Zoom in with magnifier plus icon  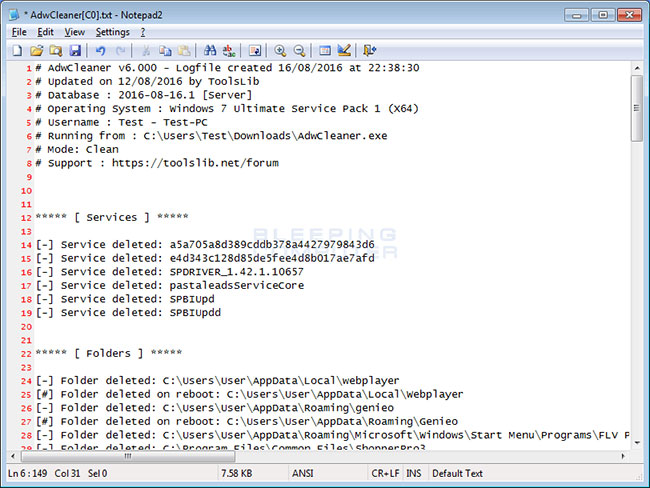pos(280,51)
